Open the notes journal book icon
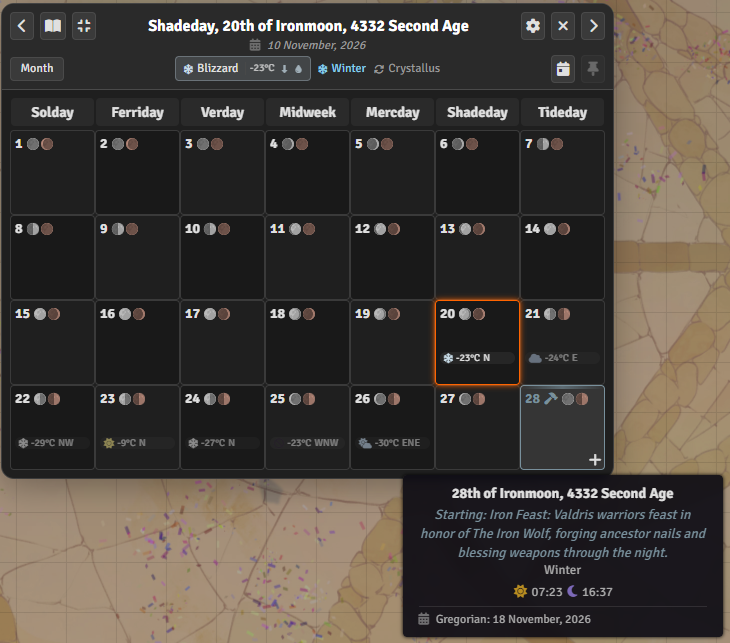Image resolution: width=730 pixels, height=643 pixels. pyautogui.click(x=53, y=26)
